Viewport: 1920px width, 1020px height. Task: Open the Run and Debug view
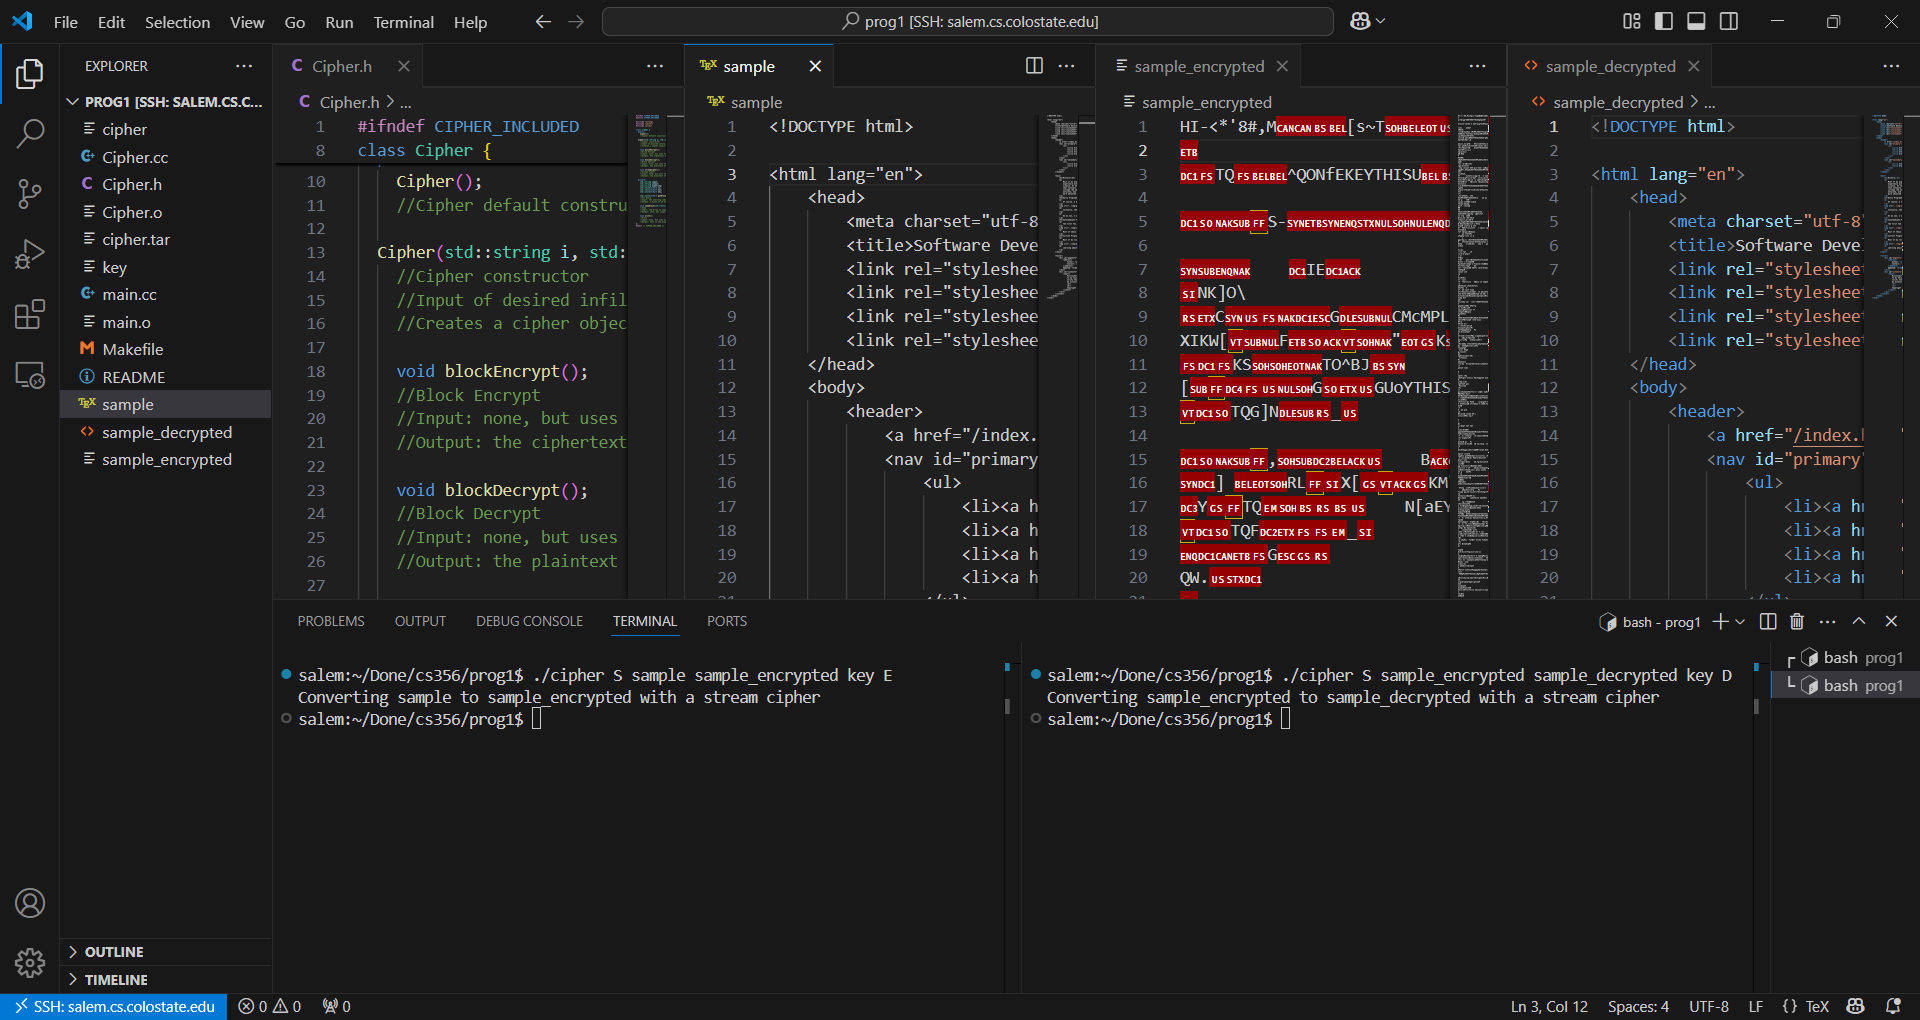click(x=30, y=254)
